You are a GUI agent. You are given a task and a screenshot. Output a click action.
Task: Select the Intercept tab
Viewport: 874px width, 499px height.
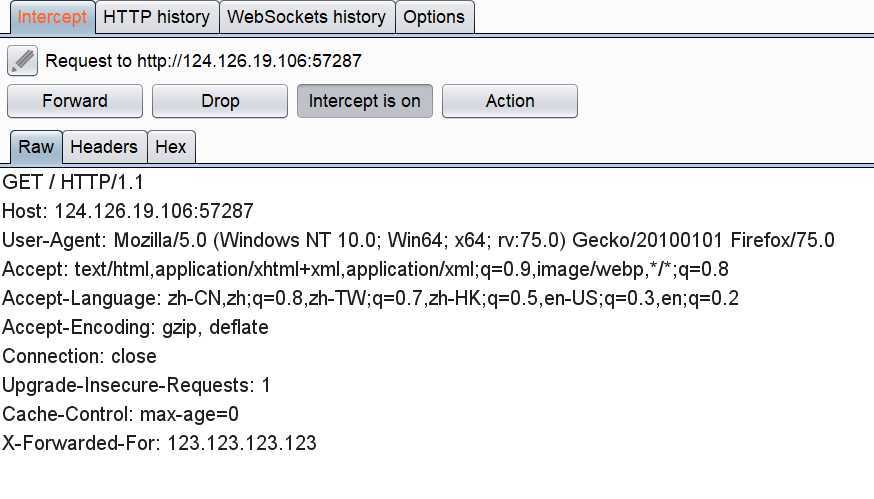pos(52,17)
